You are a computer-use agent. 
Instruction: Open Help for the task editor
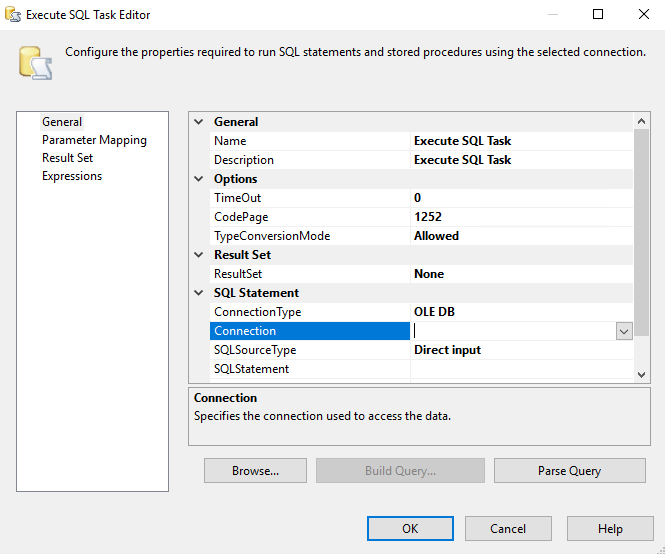click(610, 529)
